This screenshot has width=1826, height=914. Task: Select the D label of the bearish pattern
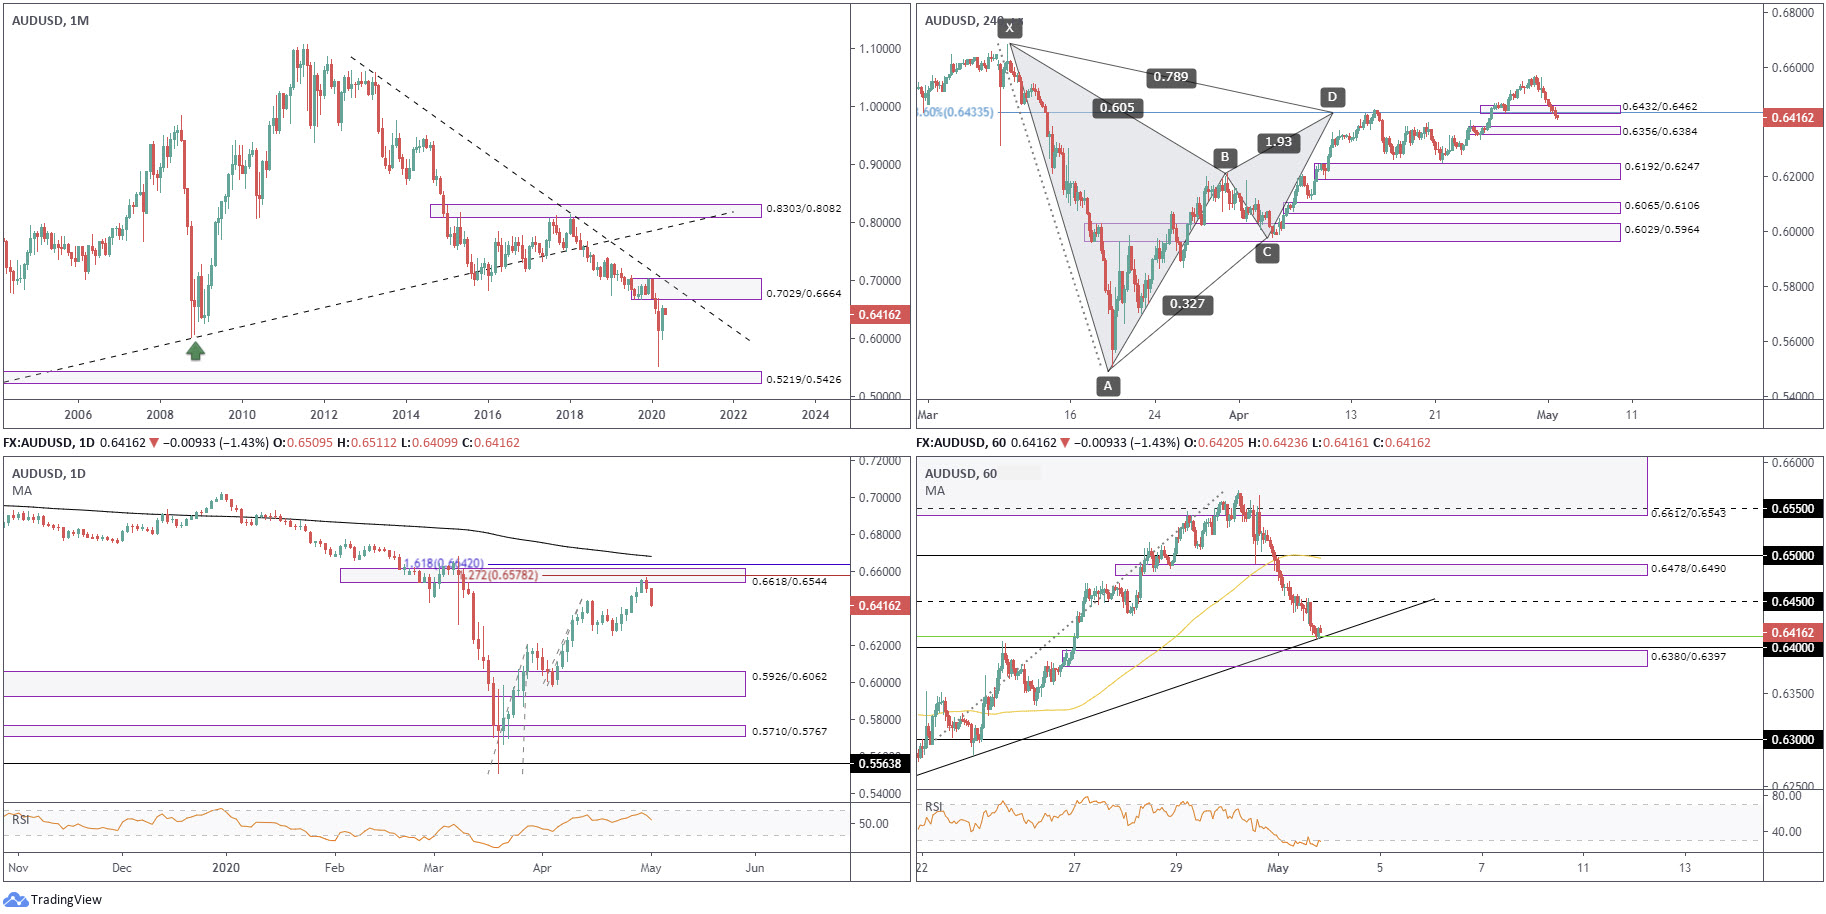tap(1332, 97)
